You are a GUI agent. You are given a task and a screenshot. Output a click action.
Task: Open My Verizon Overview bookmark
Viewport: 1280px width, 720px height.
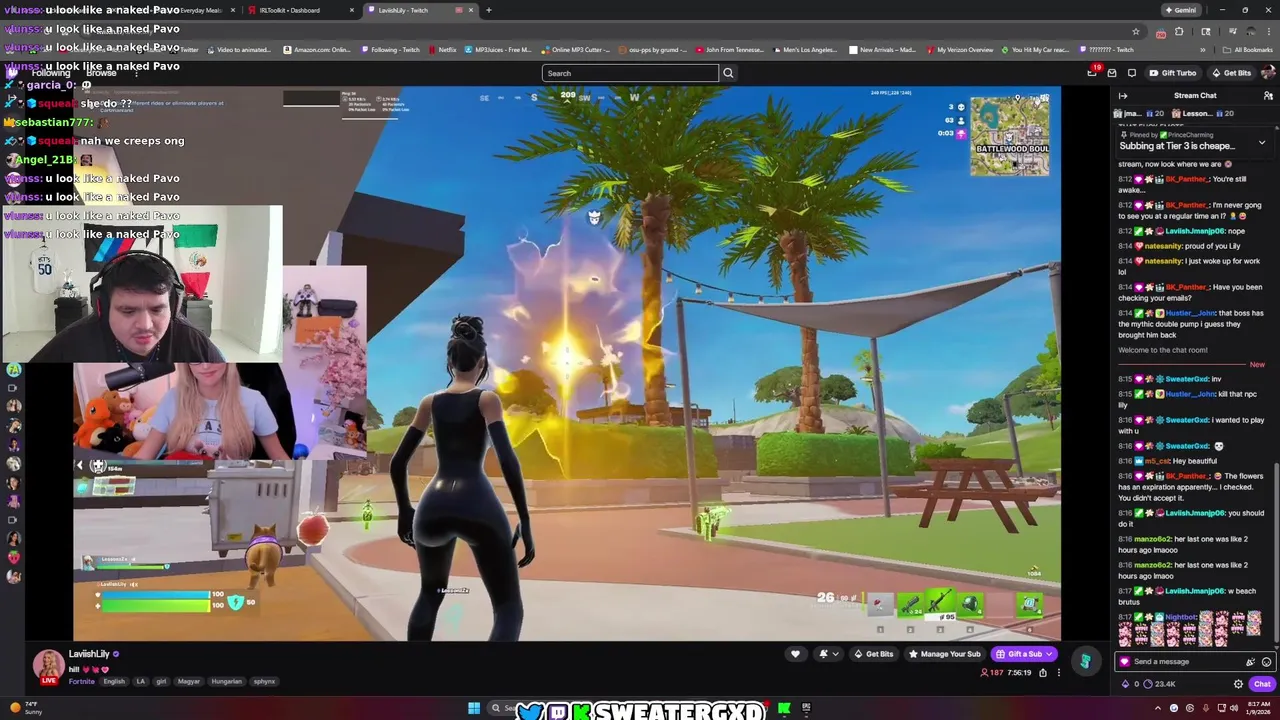960,49
